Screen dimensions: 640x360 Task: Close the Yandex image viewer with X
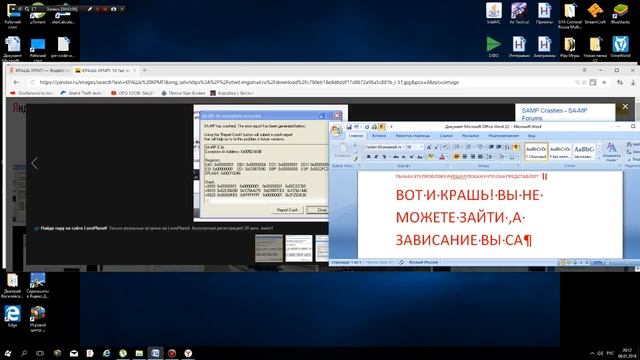625,107
